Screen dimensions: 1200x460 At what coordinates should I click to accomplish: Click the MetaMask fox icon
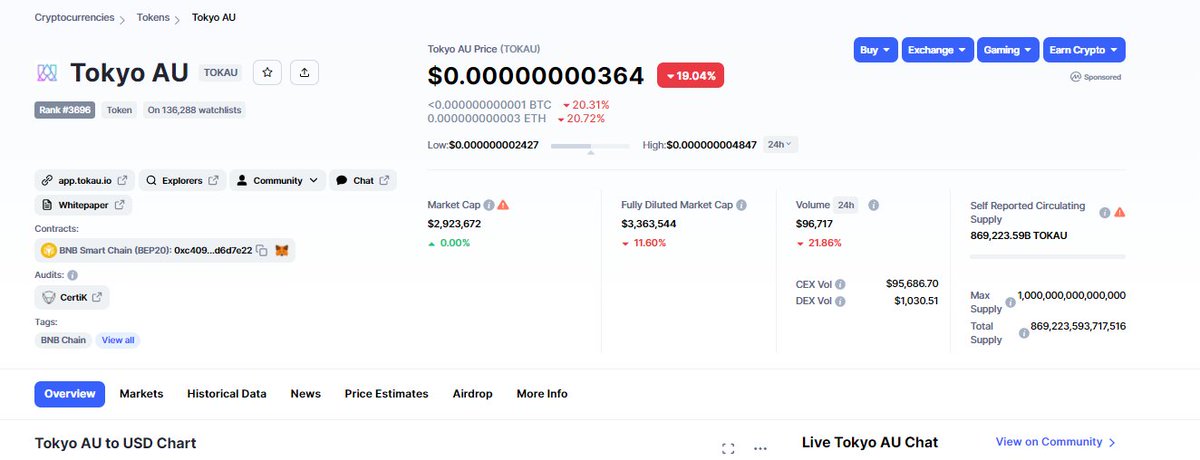tap(282, 250)
